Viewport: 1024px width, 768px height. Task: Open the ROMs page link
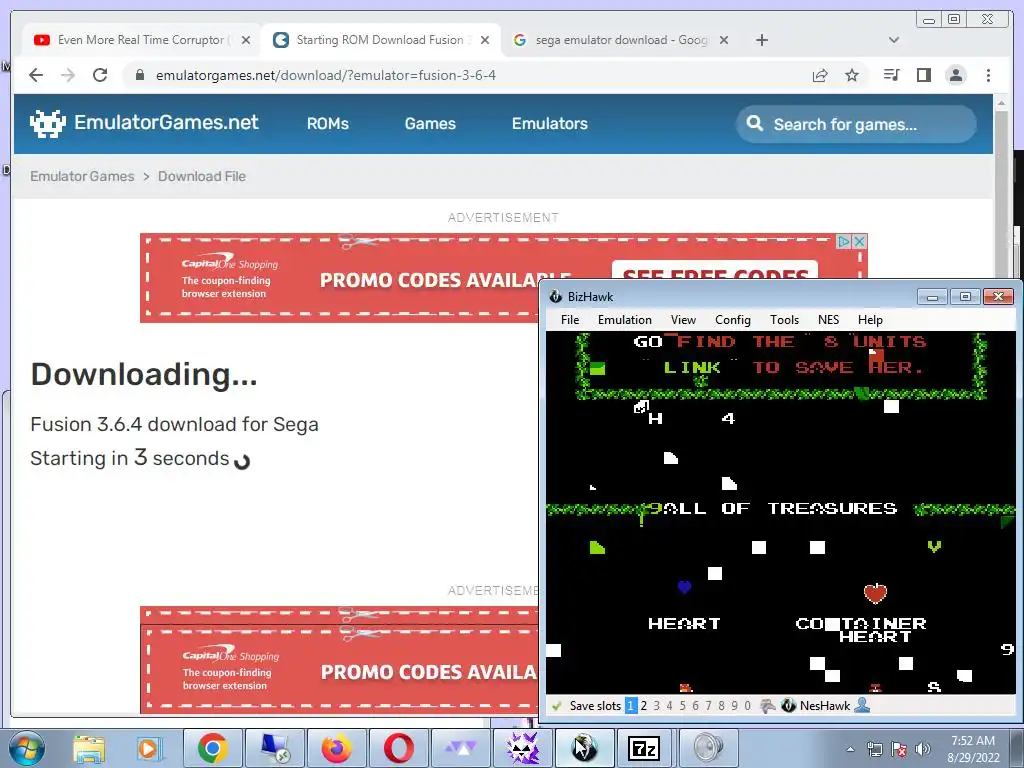(328, 123)
